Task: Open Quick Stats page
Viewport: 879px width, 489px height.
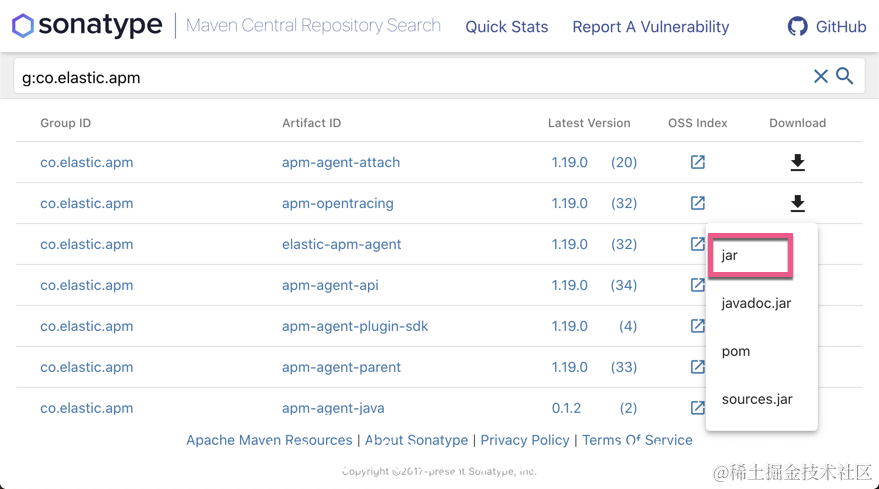Action: pyautogui.click(x=507, y=27)
